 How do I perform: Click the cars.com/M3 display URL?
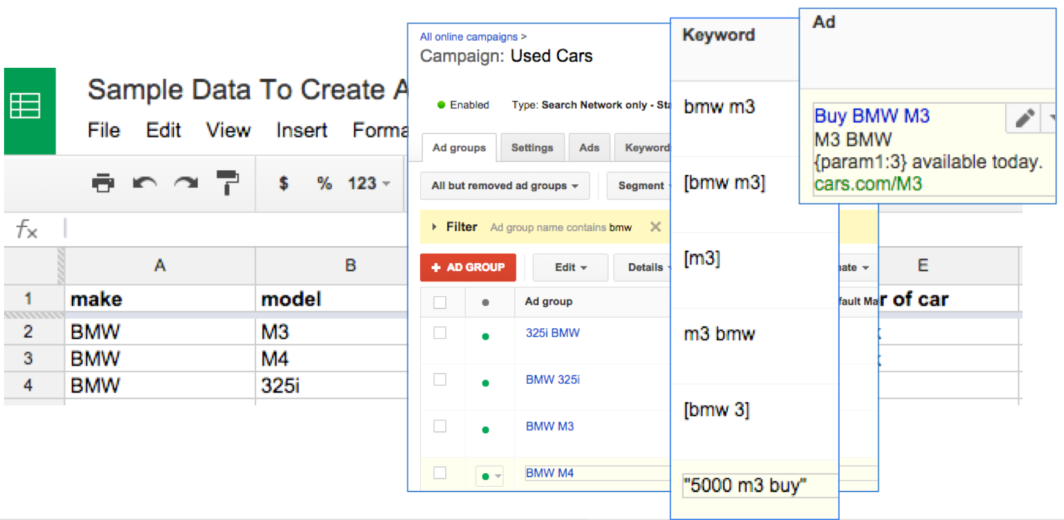point(868,183)
